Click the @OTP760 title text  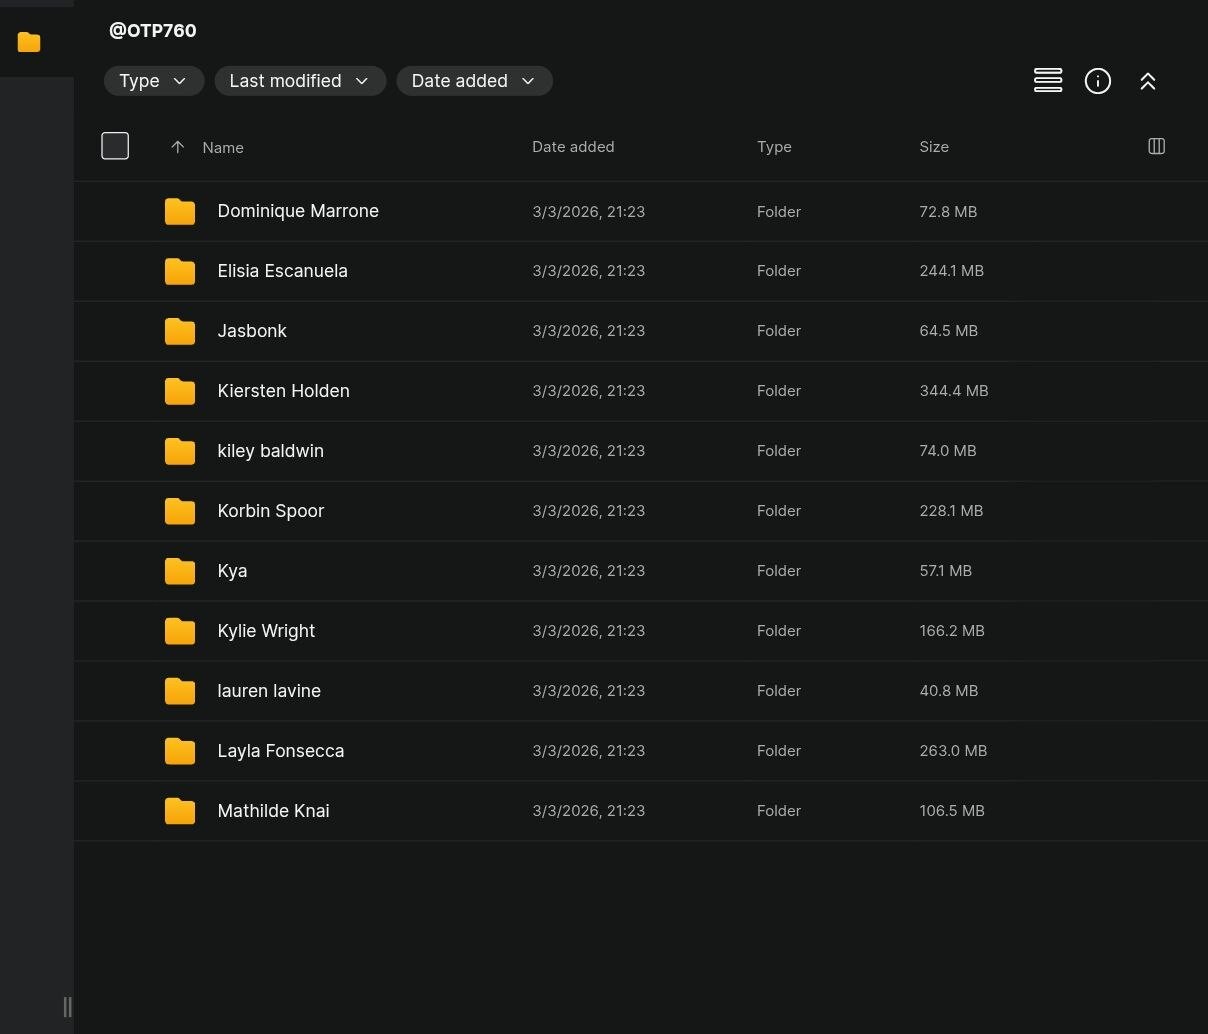(x=152, y=31)
